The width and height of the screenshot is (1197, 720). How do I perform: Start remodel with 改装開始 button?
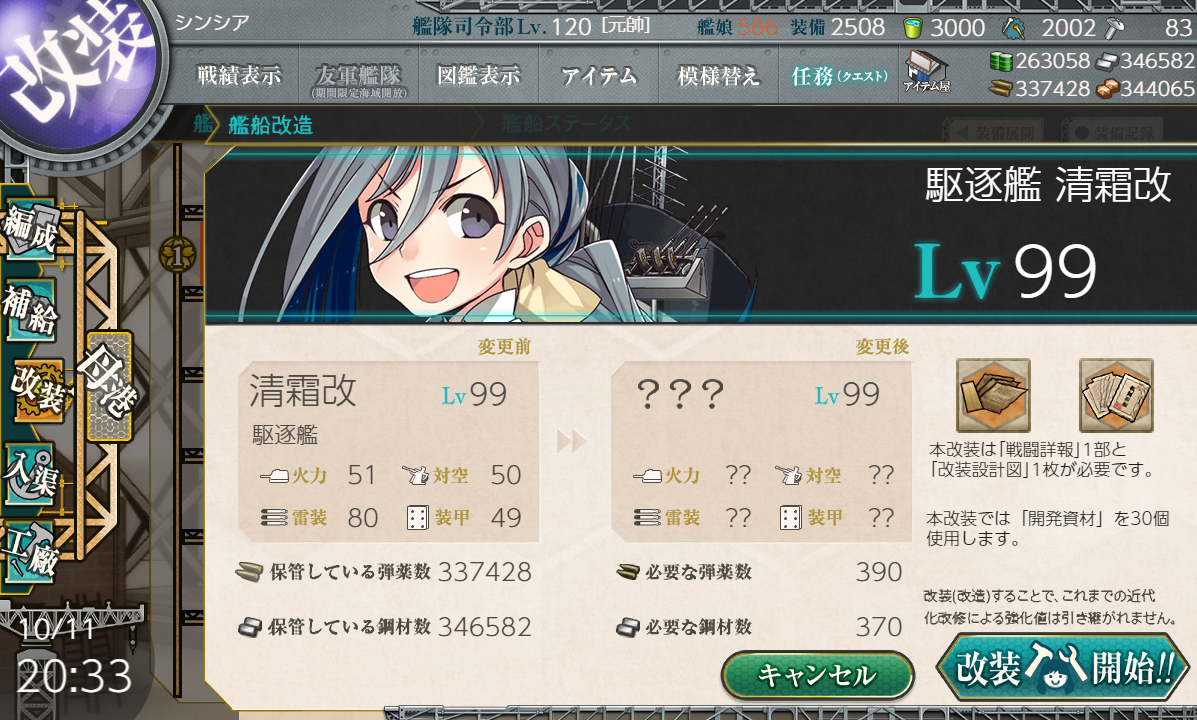[1063, 667]
